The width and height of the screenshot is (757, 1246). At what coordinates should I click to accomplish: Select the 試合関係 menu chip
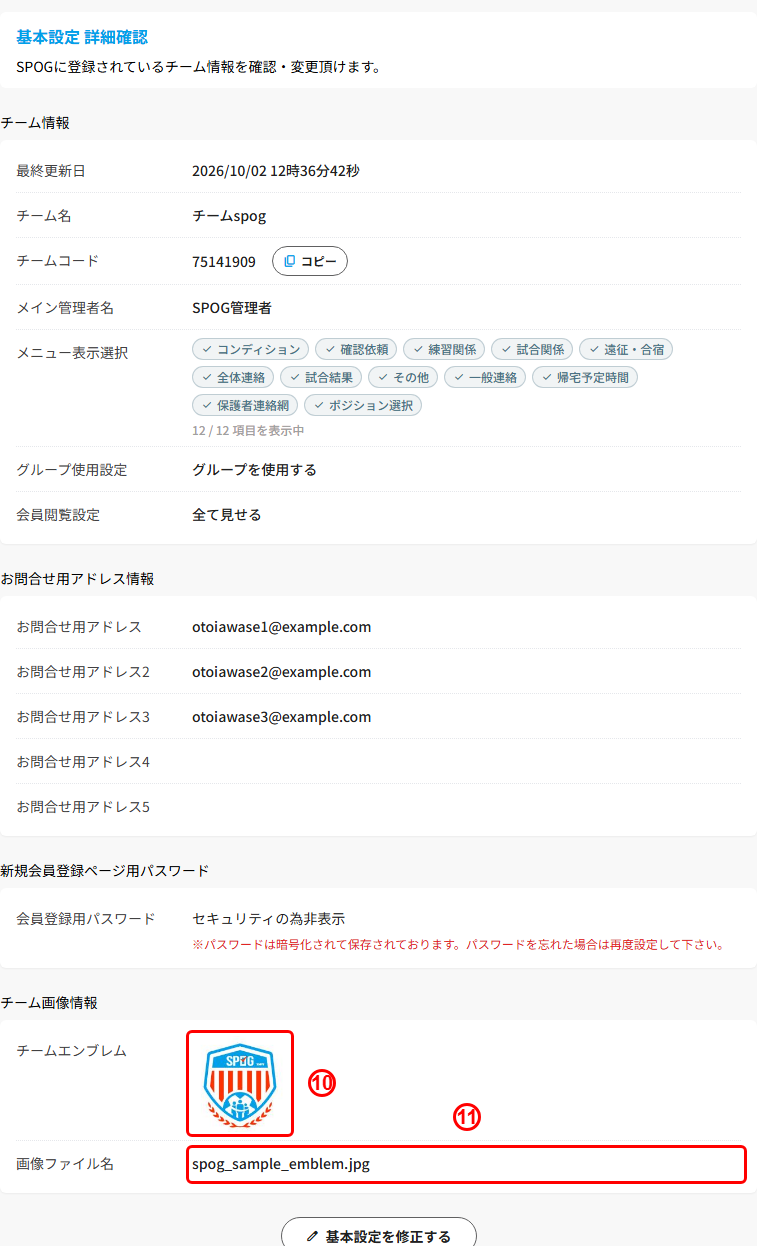pyautogui.click(x=532, y=349)
